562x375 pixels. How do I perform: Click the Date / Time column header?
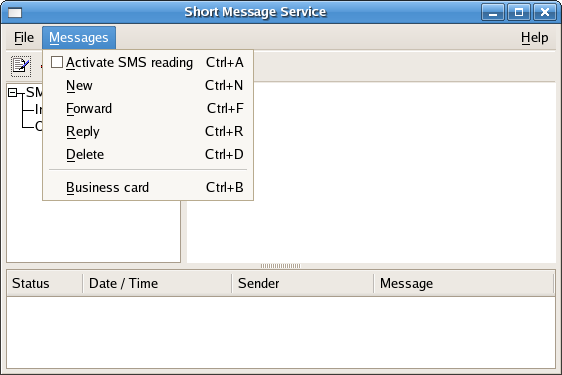click(157, 283)
